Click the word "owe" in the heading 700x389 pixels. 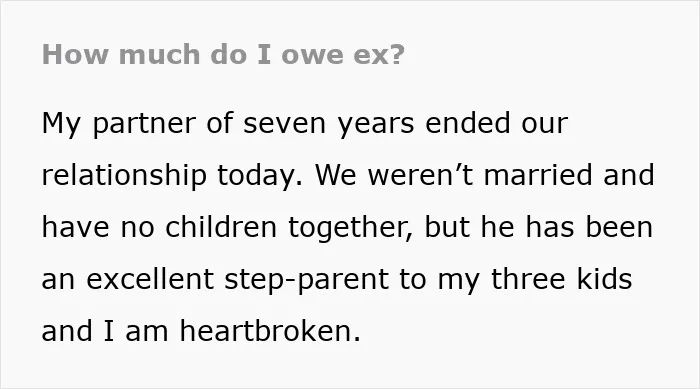[x=312, y=55]
